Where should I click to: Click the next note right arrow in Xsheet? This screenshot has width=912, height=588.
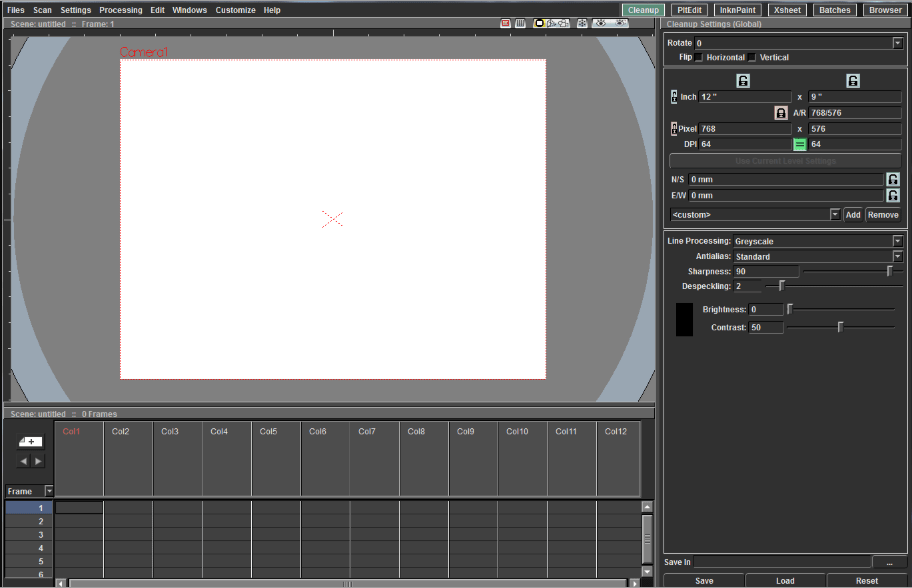[39, 461]
